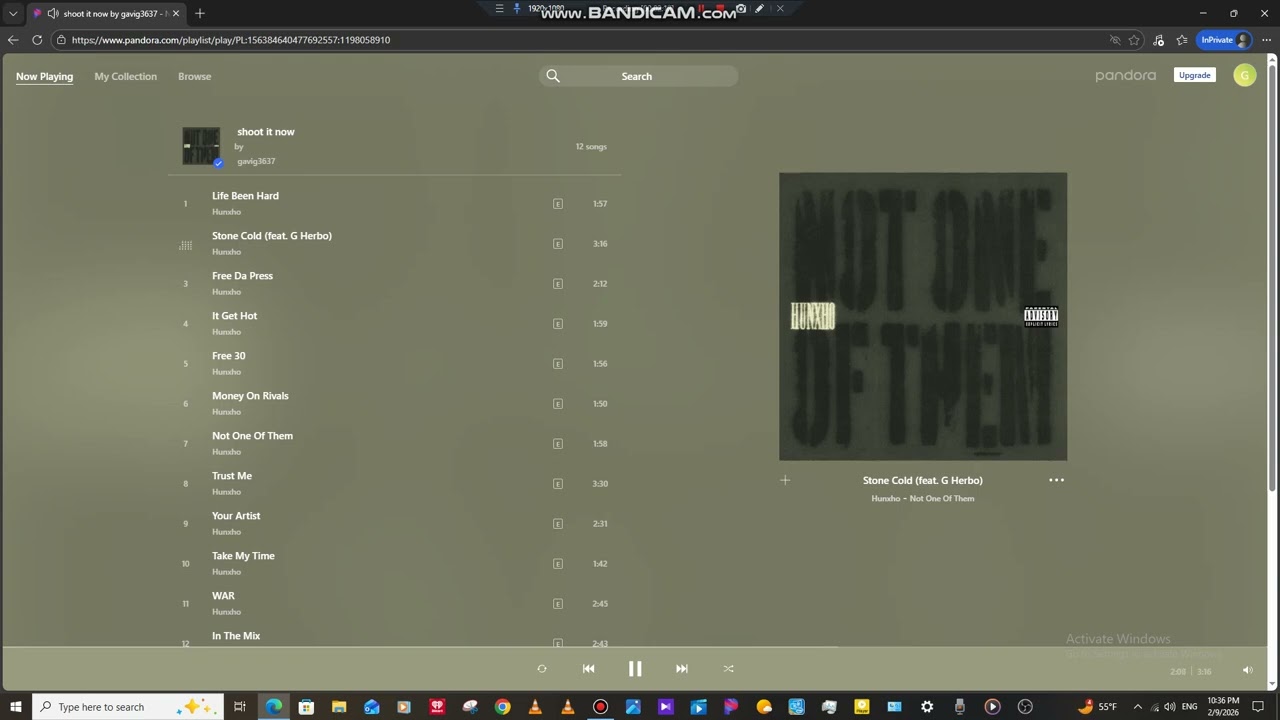Toggle shuffle in the player bar

pos(728,669)
